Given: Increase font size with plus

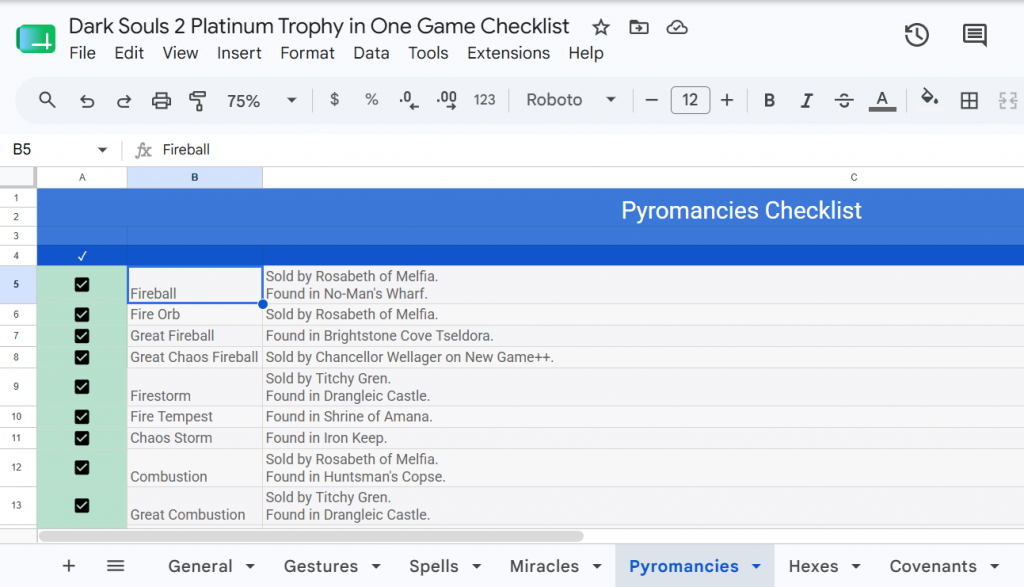Looking at the screenshot, I should (727, 100).
